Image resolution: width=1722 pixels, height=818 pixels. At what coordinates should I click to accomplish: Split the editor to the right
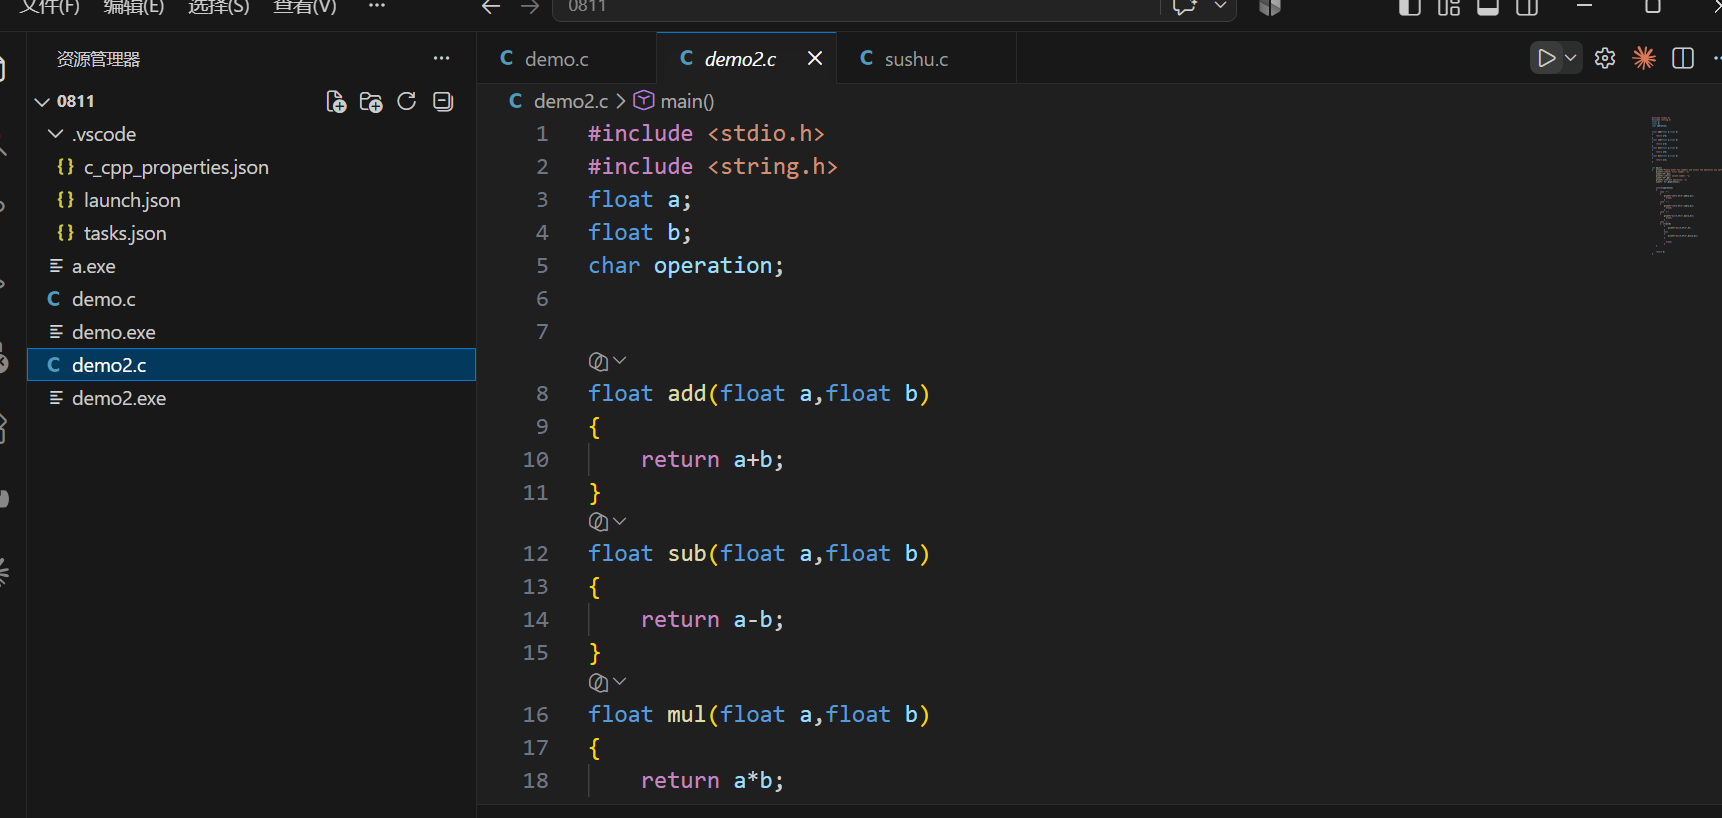(x=1683, y=58)
